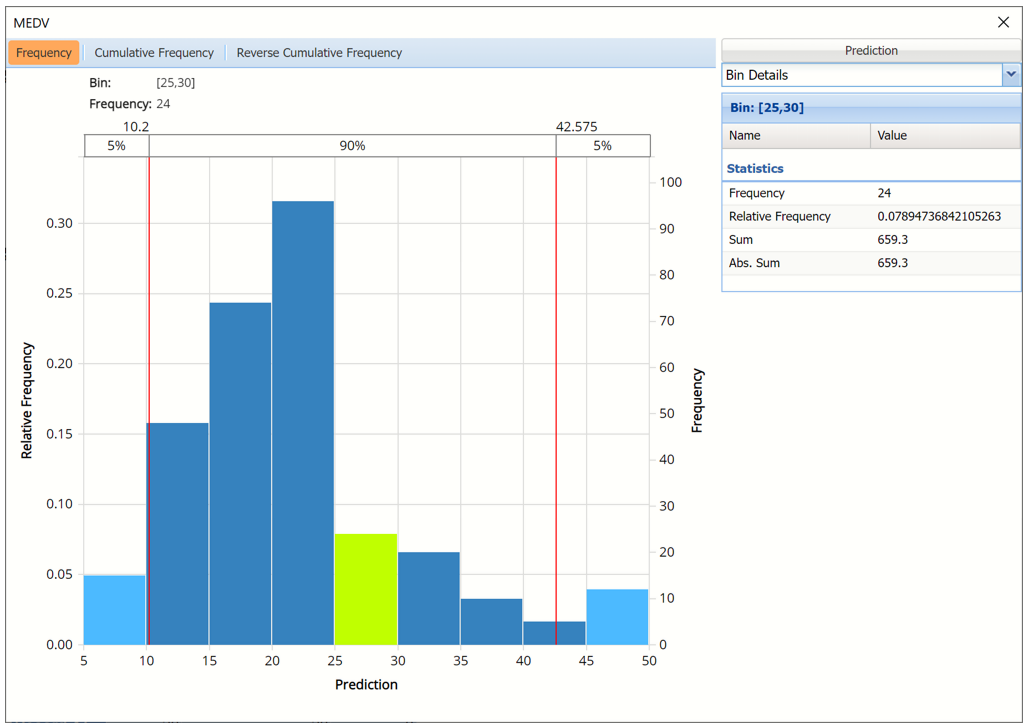Select the highlighted green 25-30 histogram bar
The width and height of the screenshot is (1026, 726).
[366, 590]
